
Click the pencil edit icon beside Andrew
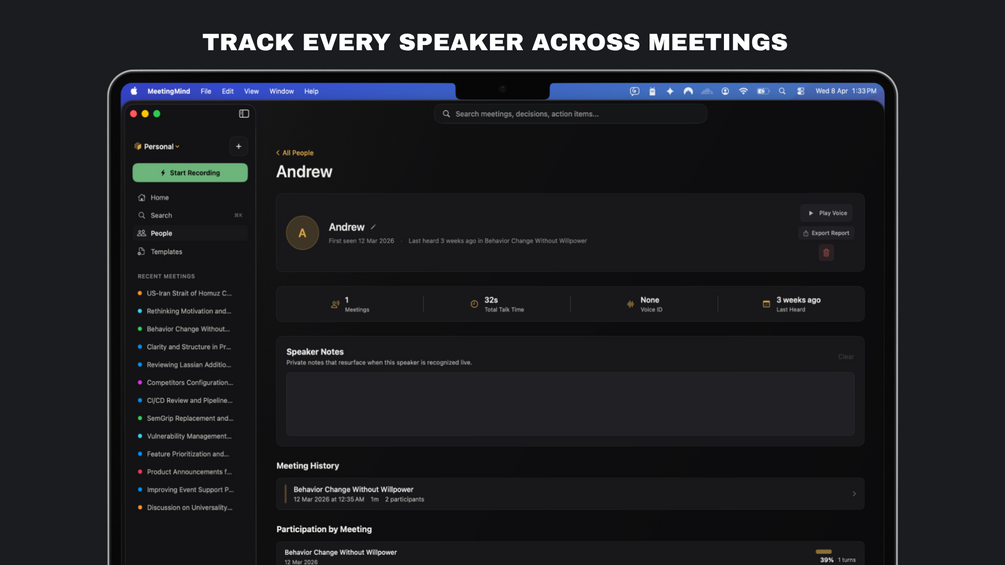(x=373, y=227)
